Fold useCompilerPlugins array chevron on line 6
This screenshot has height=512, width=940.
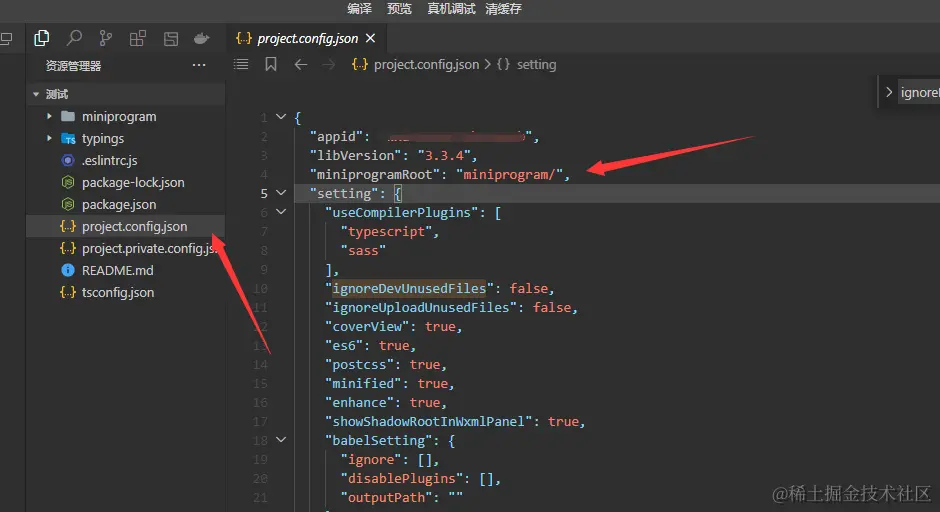click(281, 212)
